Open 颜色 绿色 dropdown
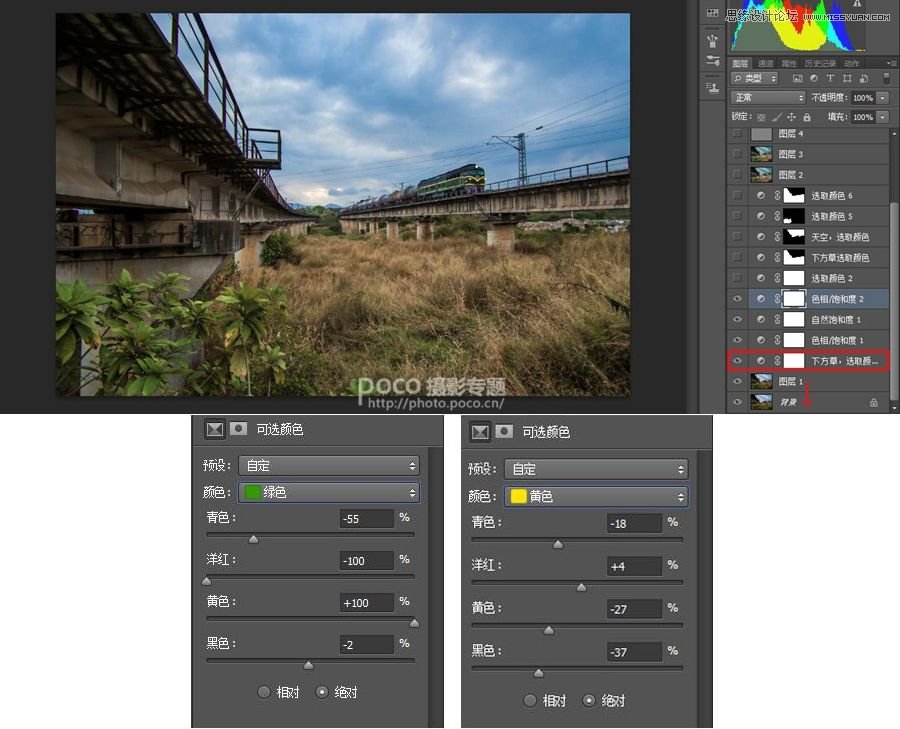900x729 pixels. tap(329, 493)
